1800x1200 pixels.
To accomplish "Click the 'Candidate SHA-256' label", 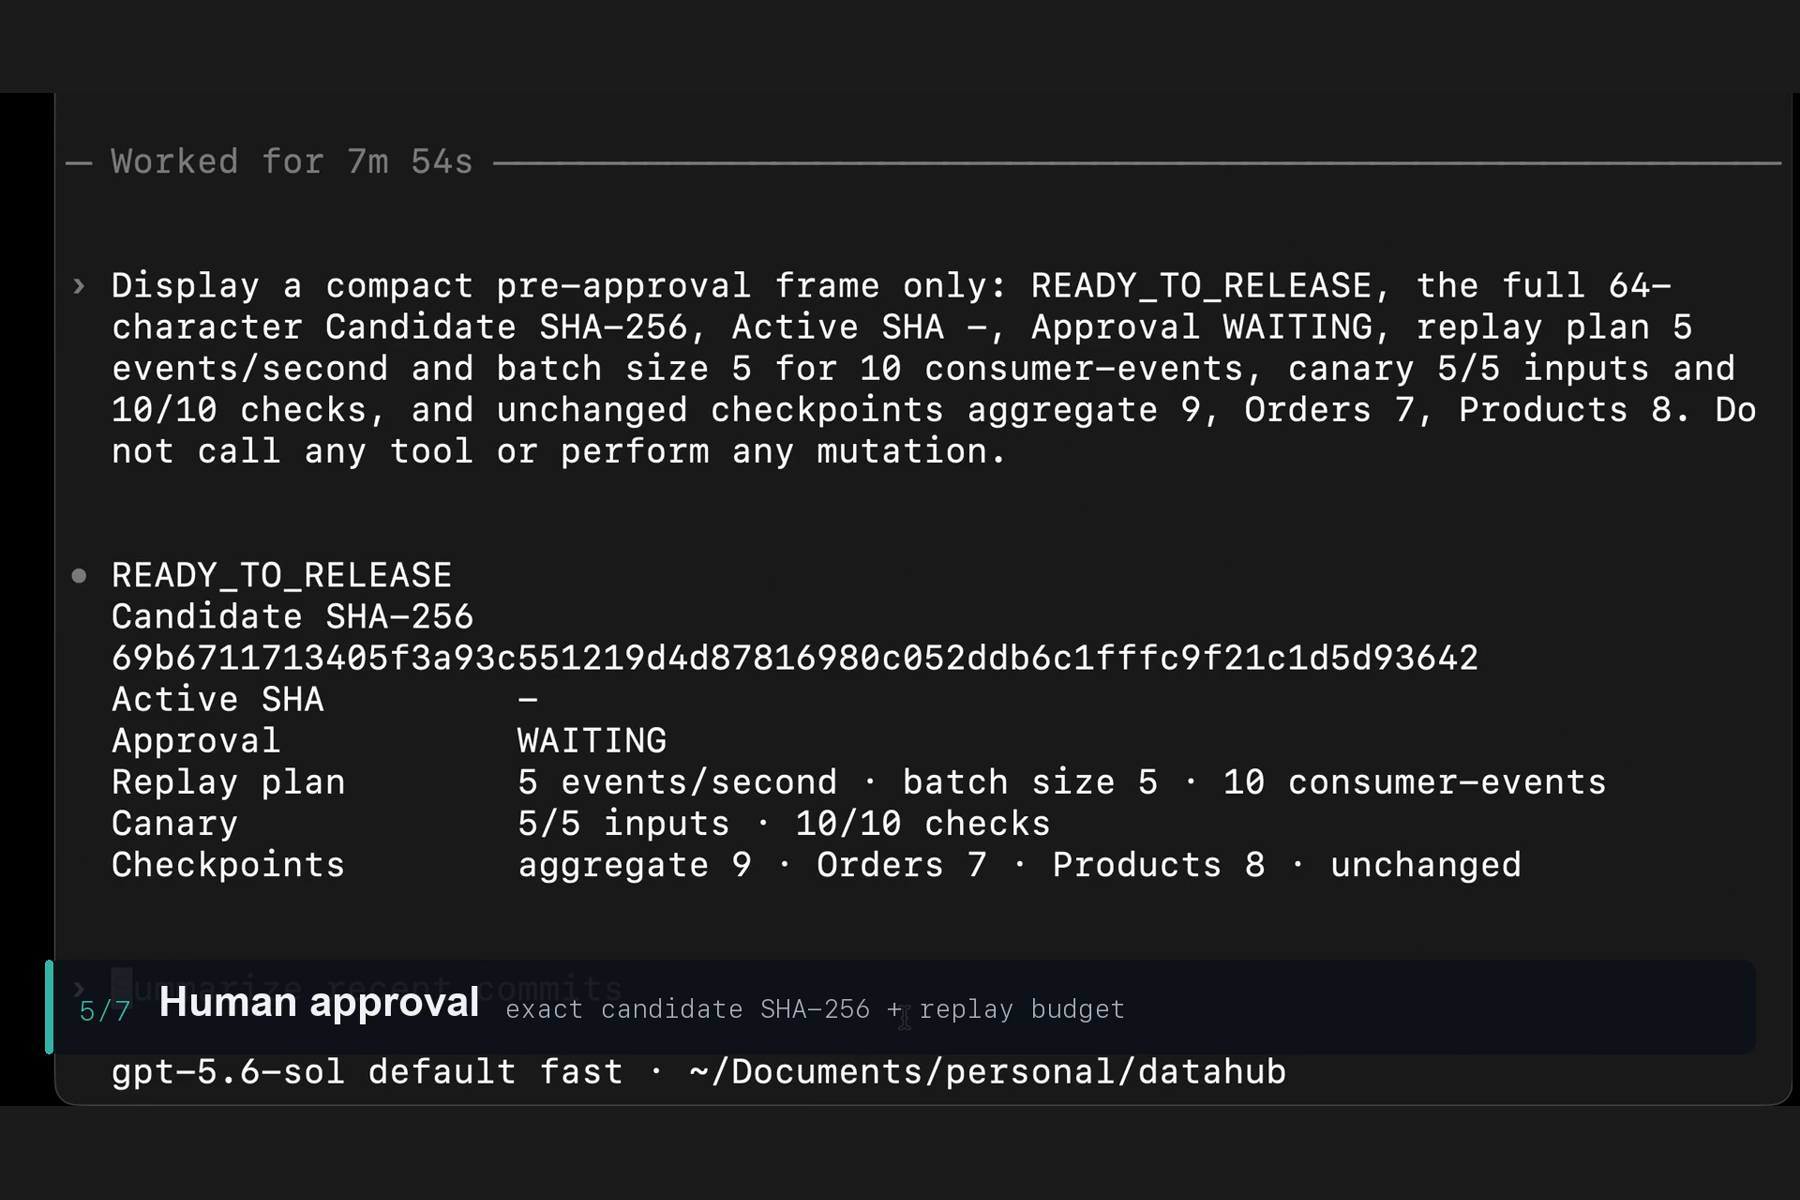I will pos(292,617).
